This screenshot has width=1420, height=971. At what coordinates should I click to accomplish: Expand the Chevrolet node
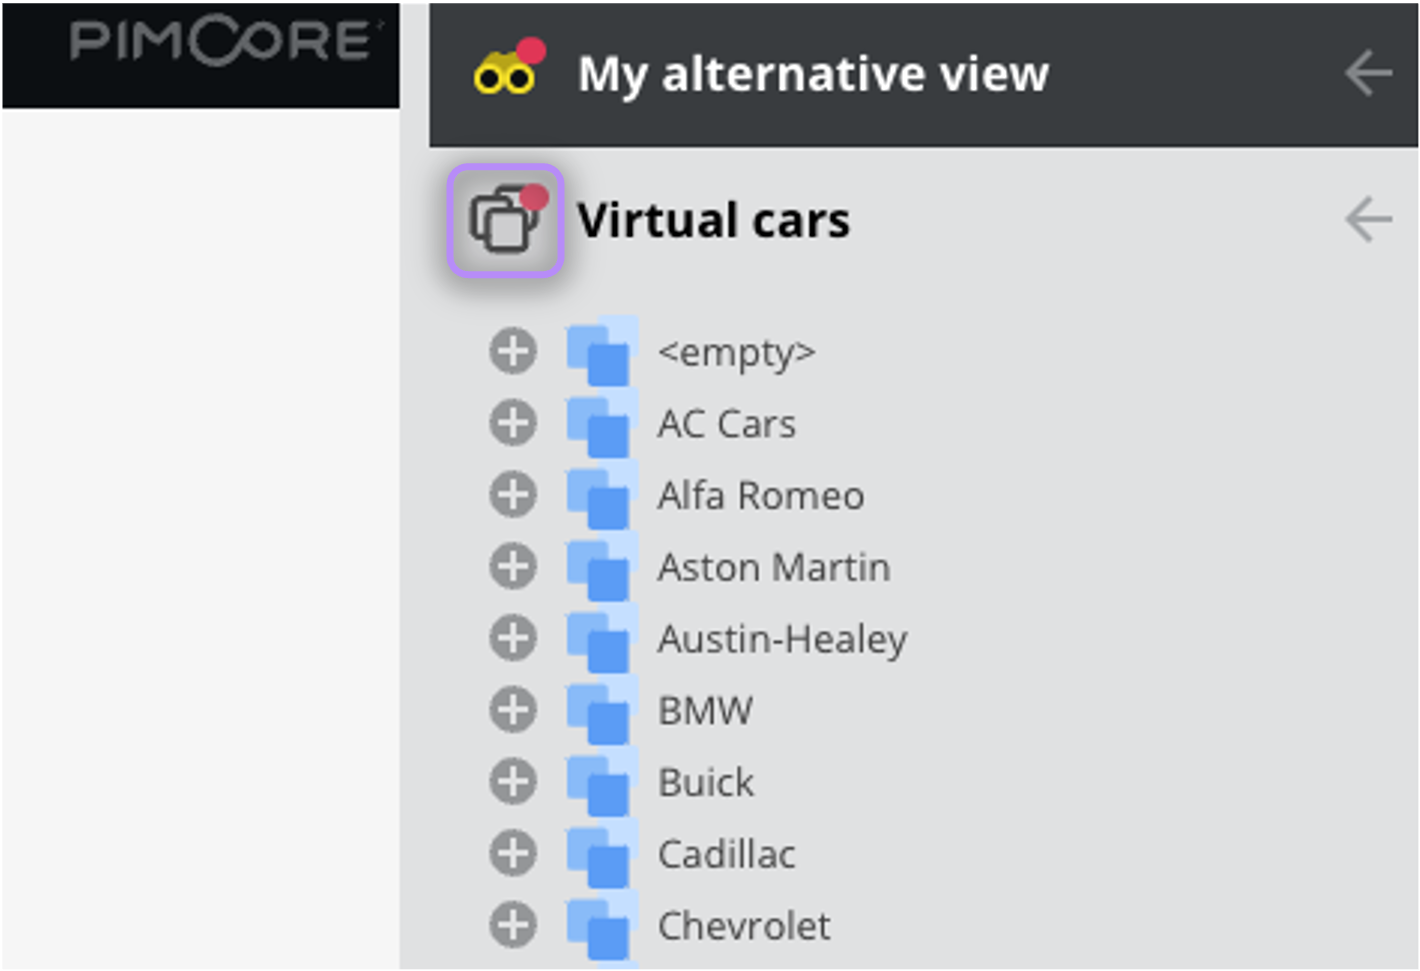coord(513,926)
